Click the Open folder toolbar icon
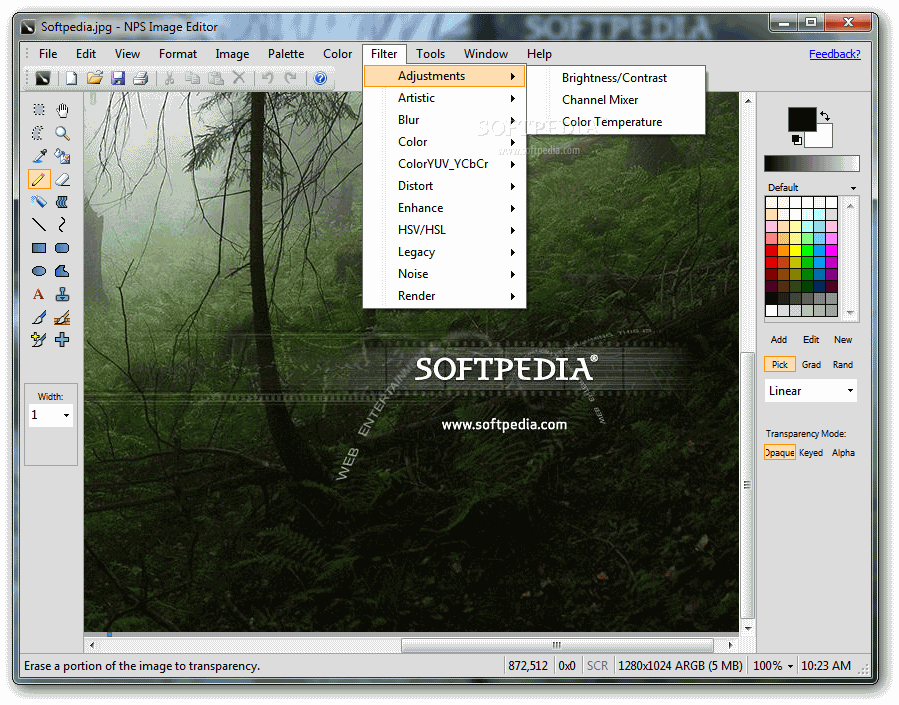 click(95, 78)
